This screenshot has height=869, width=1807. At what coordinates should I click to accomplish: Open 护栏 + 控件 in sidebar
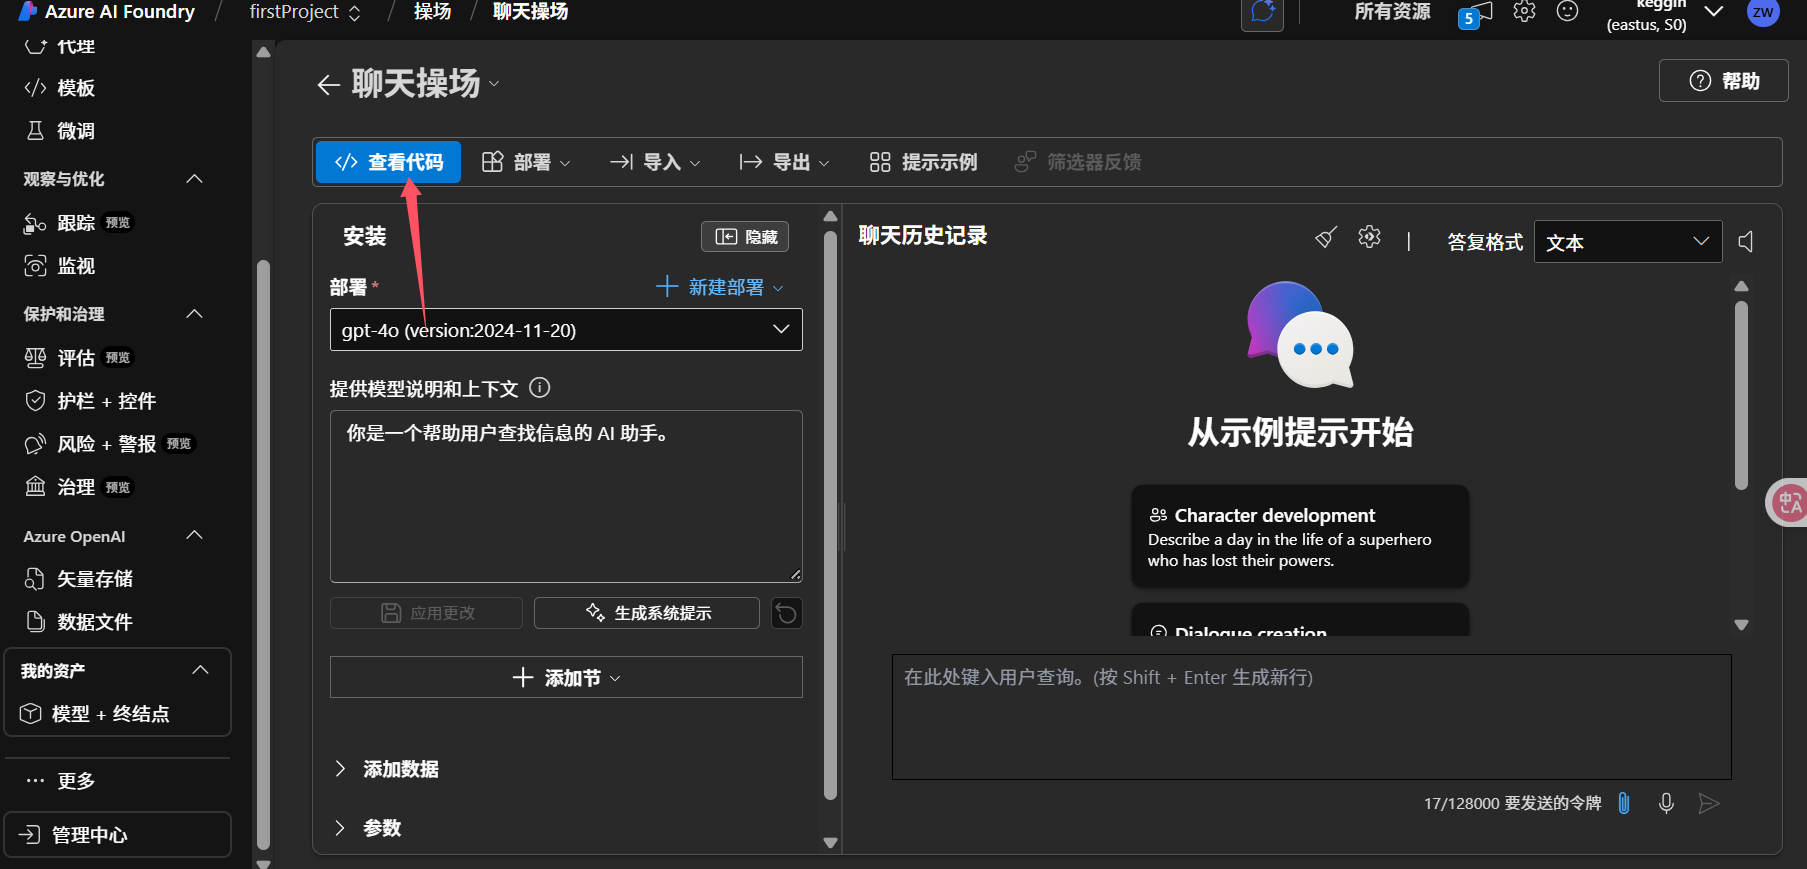coord(90,401)
